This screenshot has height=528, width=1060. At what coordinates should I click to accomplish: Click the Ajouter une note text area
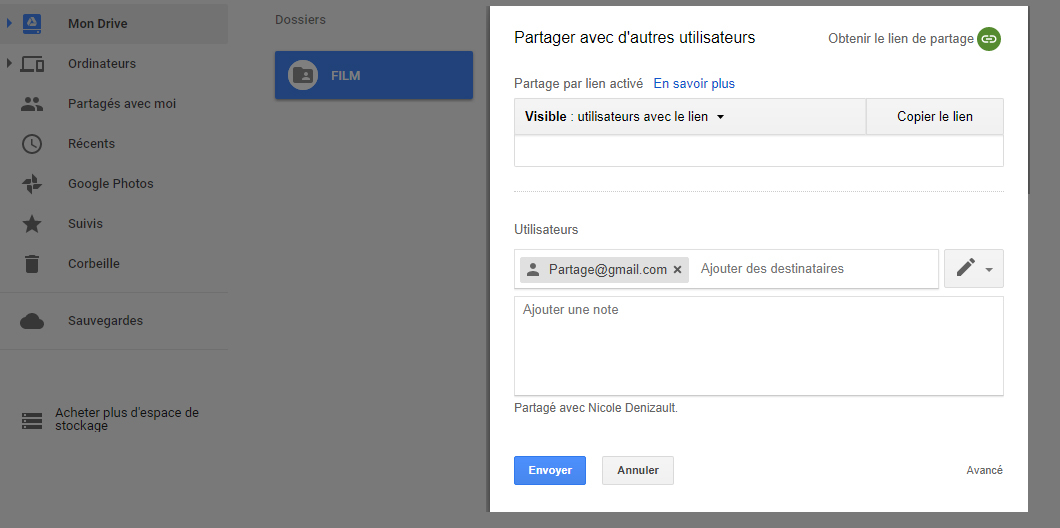[x=758, y=345]
